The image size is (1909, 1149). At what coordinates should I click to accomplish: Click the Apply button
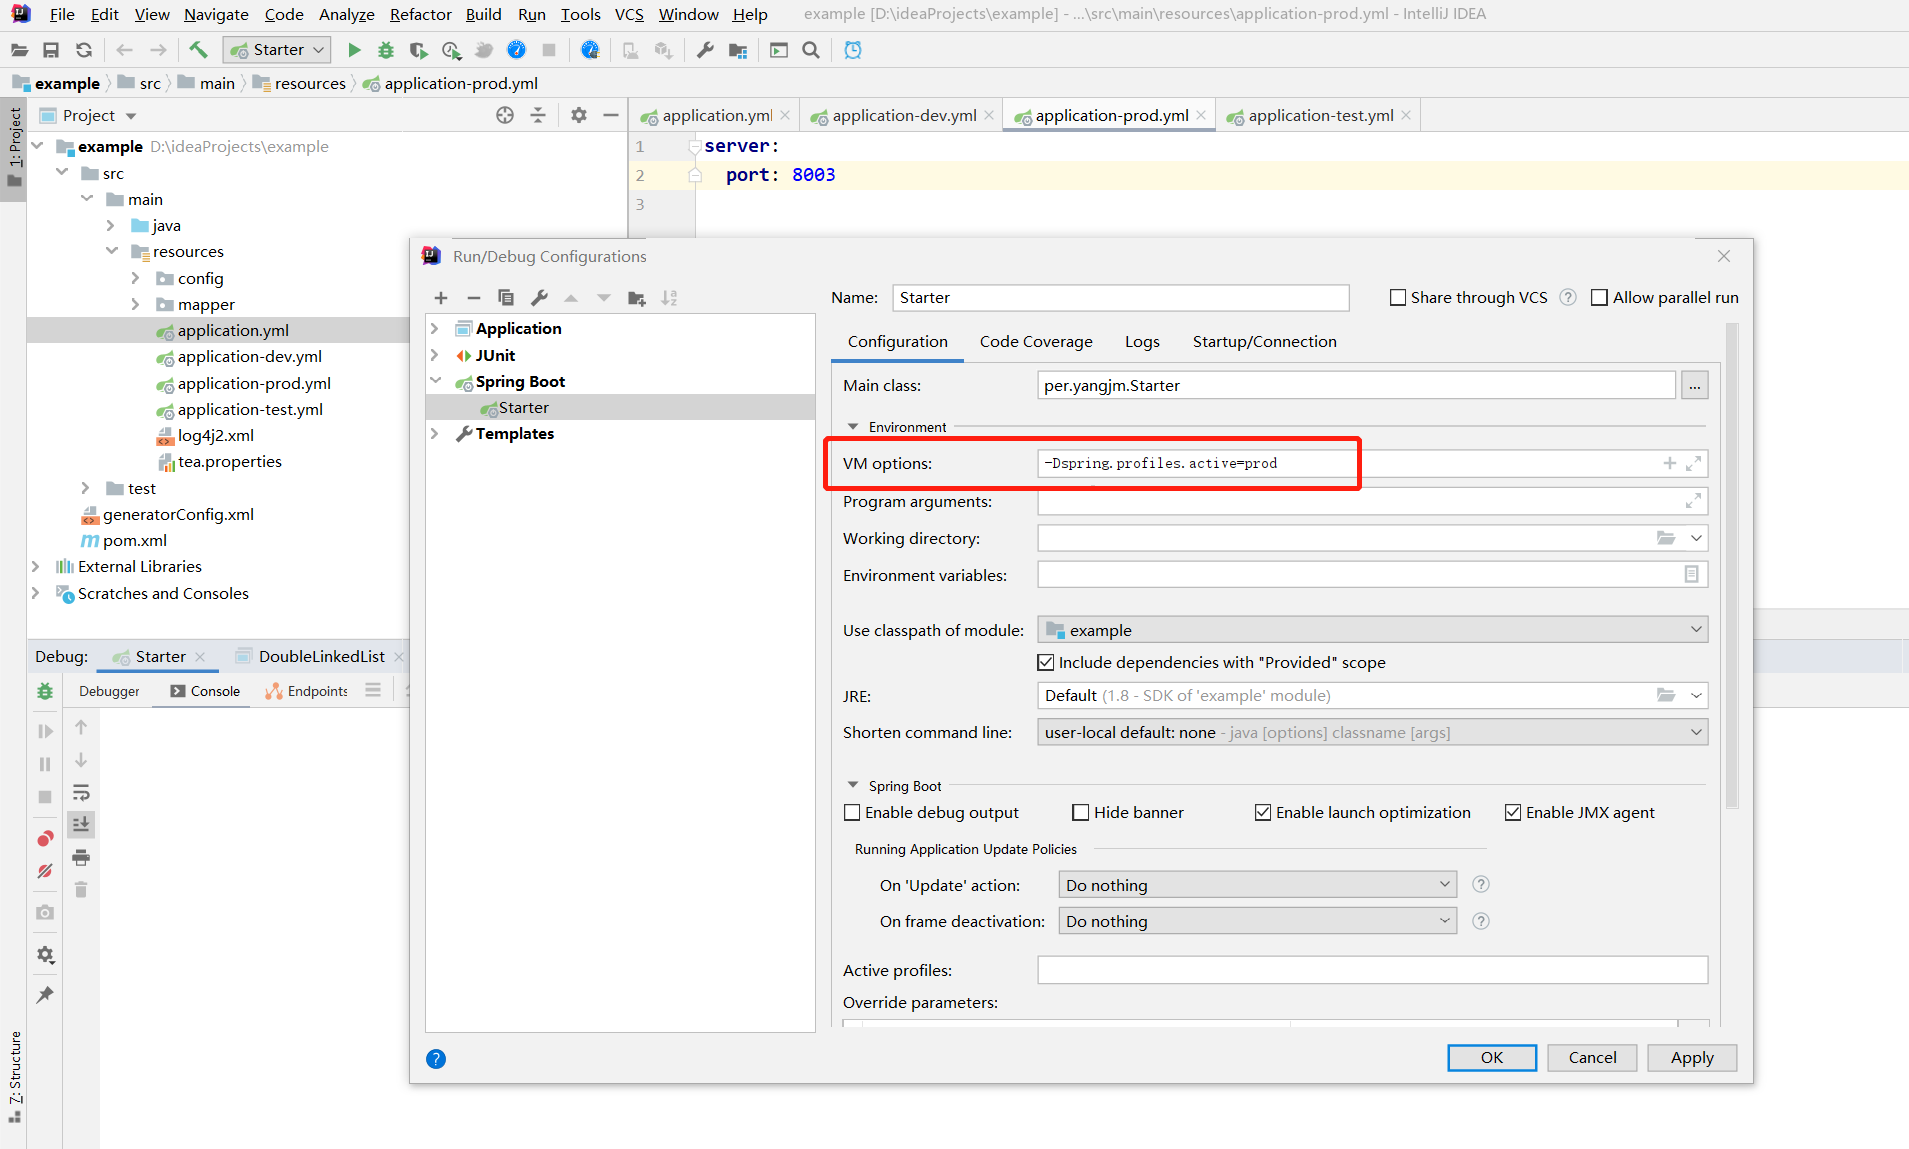1691,1057
